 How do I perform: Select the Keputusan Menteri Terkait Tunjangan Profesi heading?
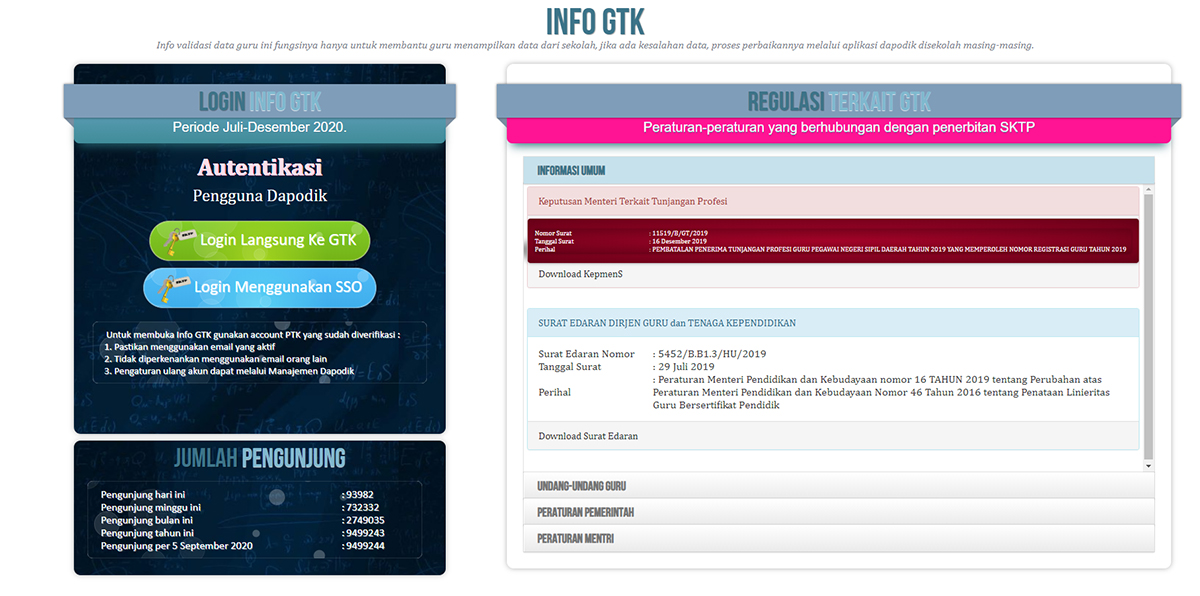coord(632,201)
